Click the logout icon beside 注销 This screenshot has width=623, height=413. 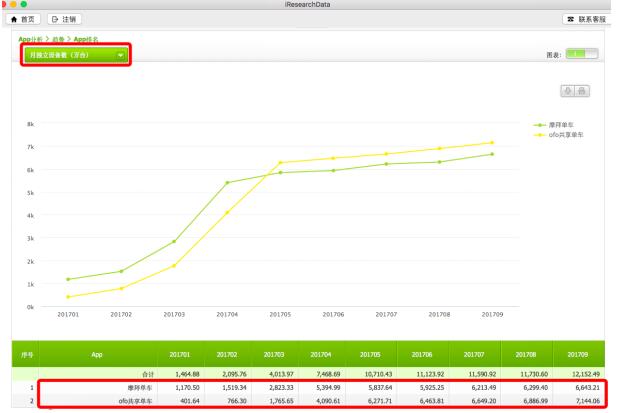tap(55, 19)
